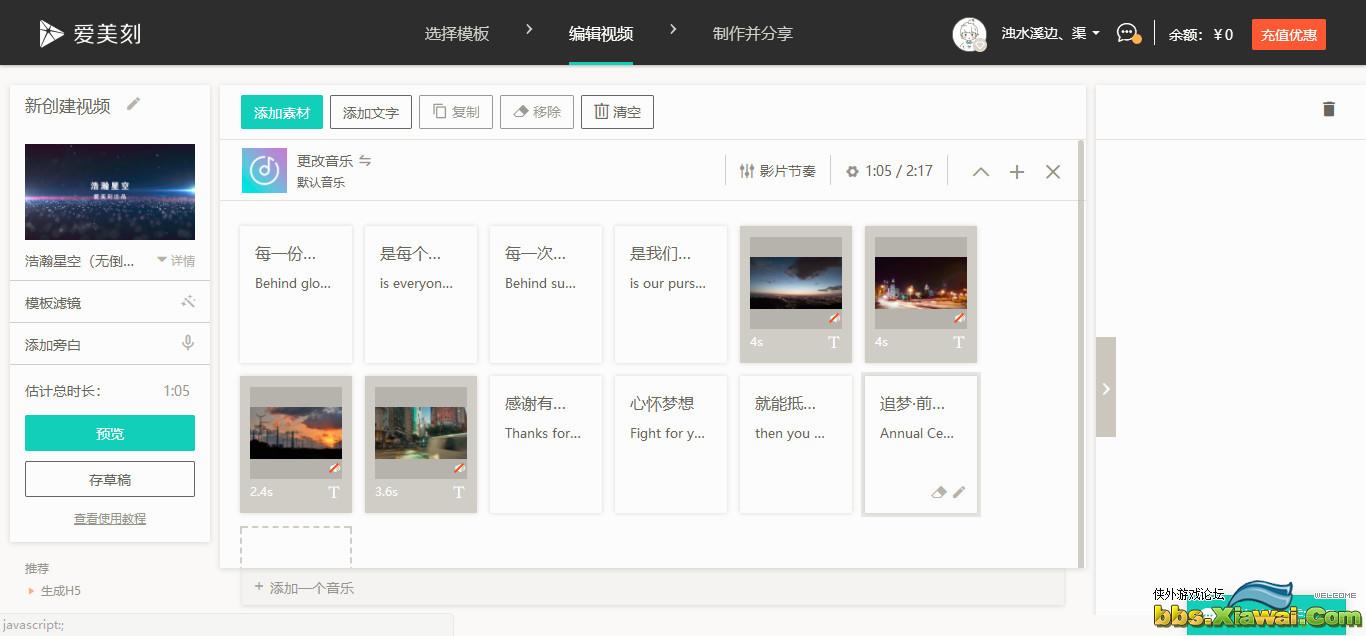Viewport: 1366px width, 636px height.
Task: Open 影片节奏 rhythm settings
Action: coord(777,171)
